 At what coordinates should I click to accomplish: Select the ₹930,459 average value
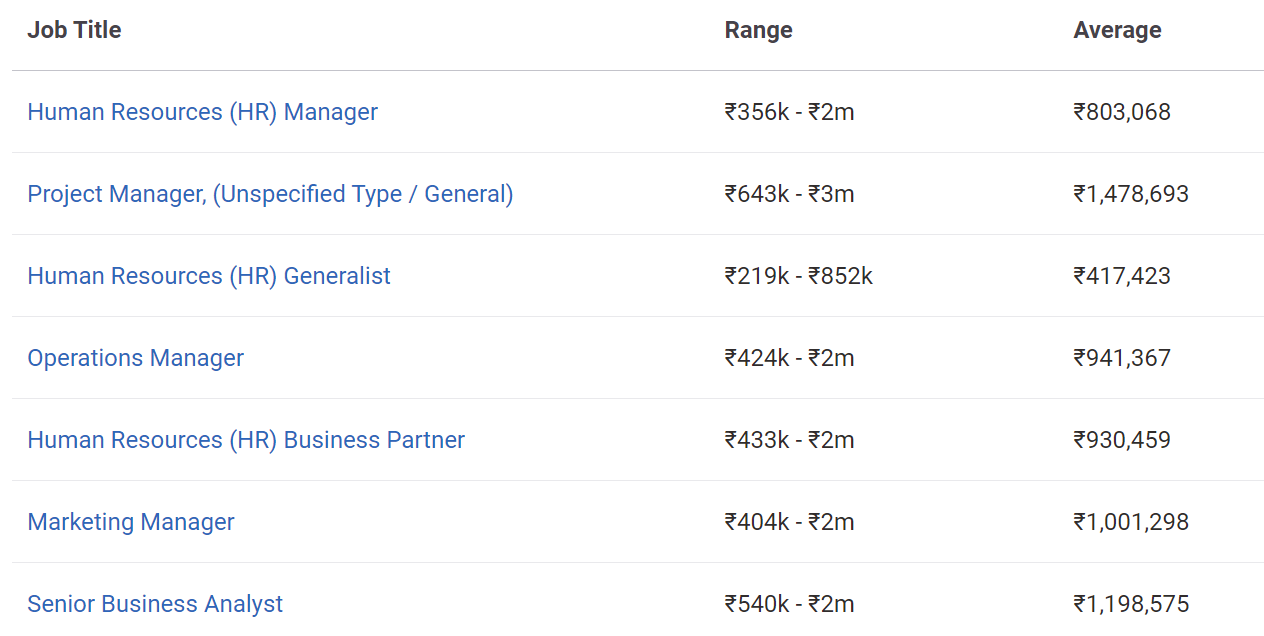pyautogui.click(x=1122, y=440)
